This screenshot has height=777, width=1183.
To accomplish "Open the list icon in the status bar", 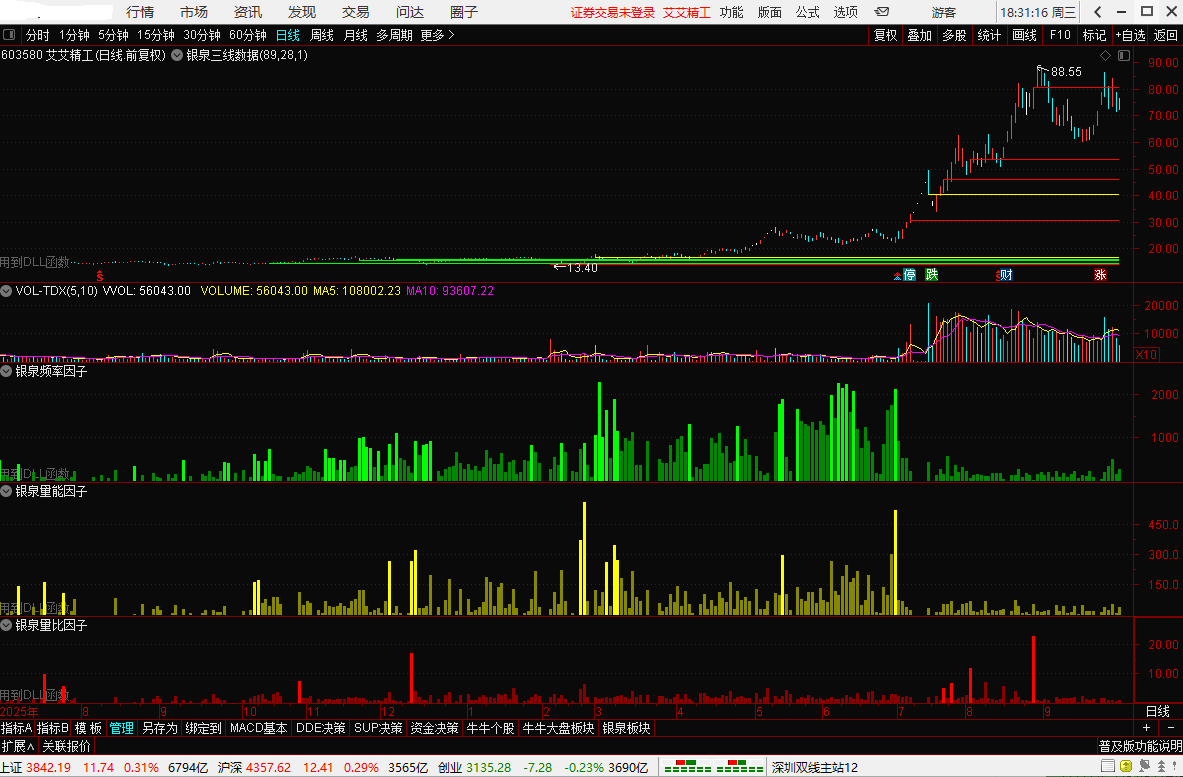I will 1108,766.
